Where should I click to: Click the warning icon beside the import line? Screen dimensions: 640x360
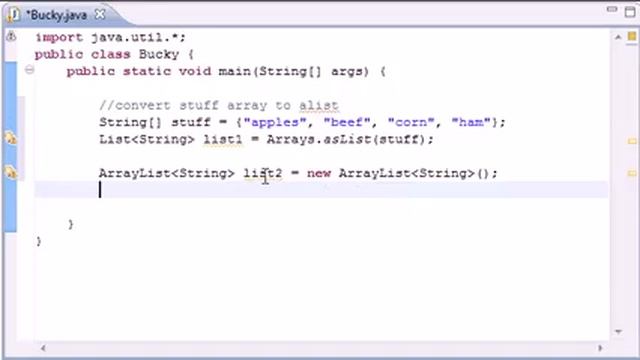tap(11, 36)
